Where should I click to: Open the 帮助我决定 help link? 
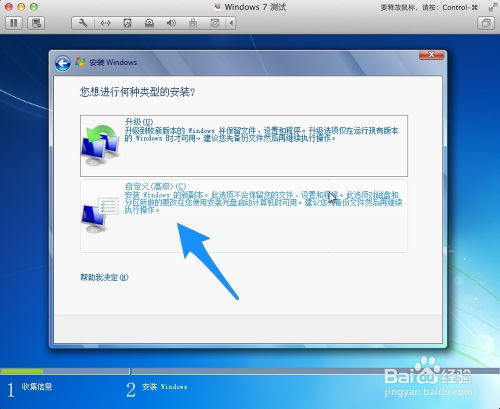tap(104, 277)
